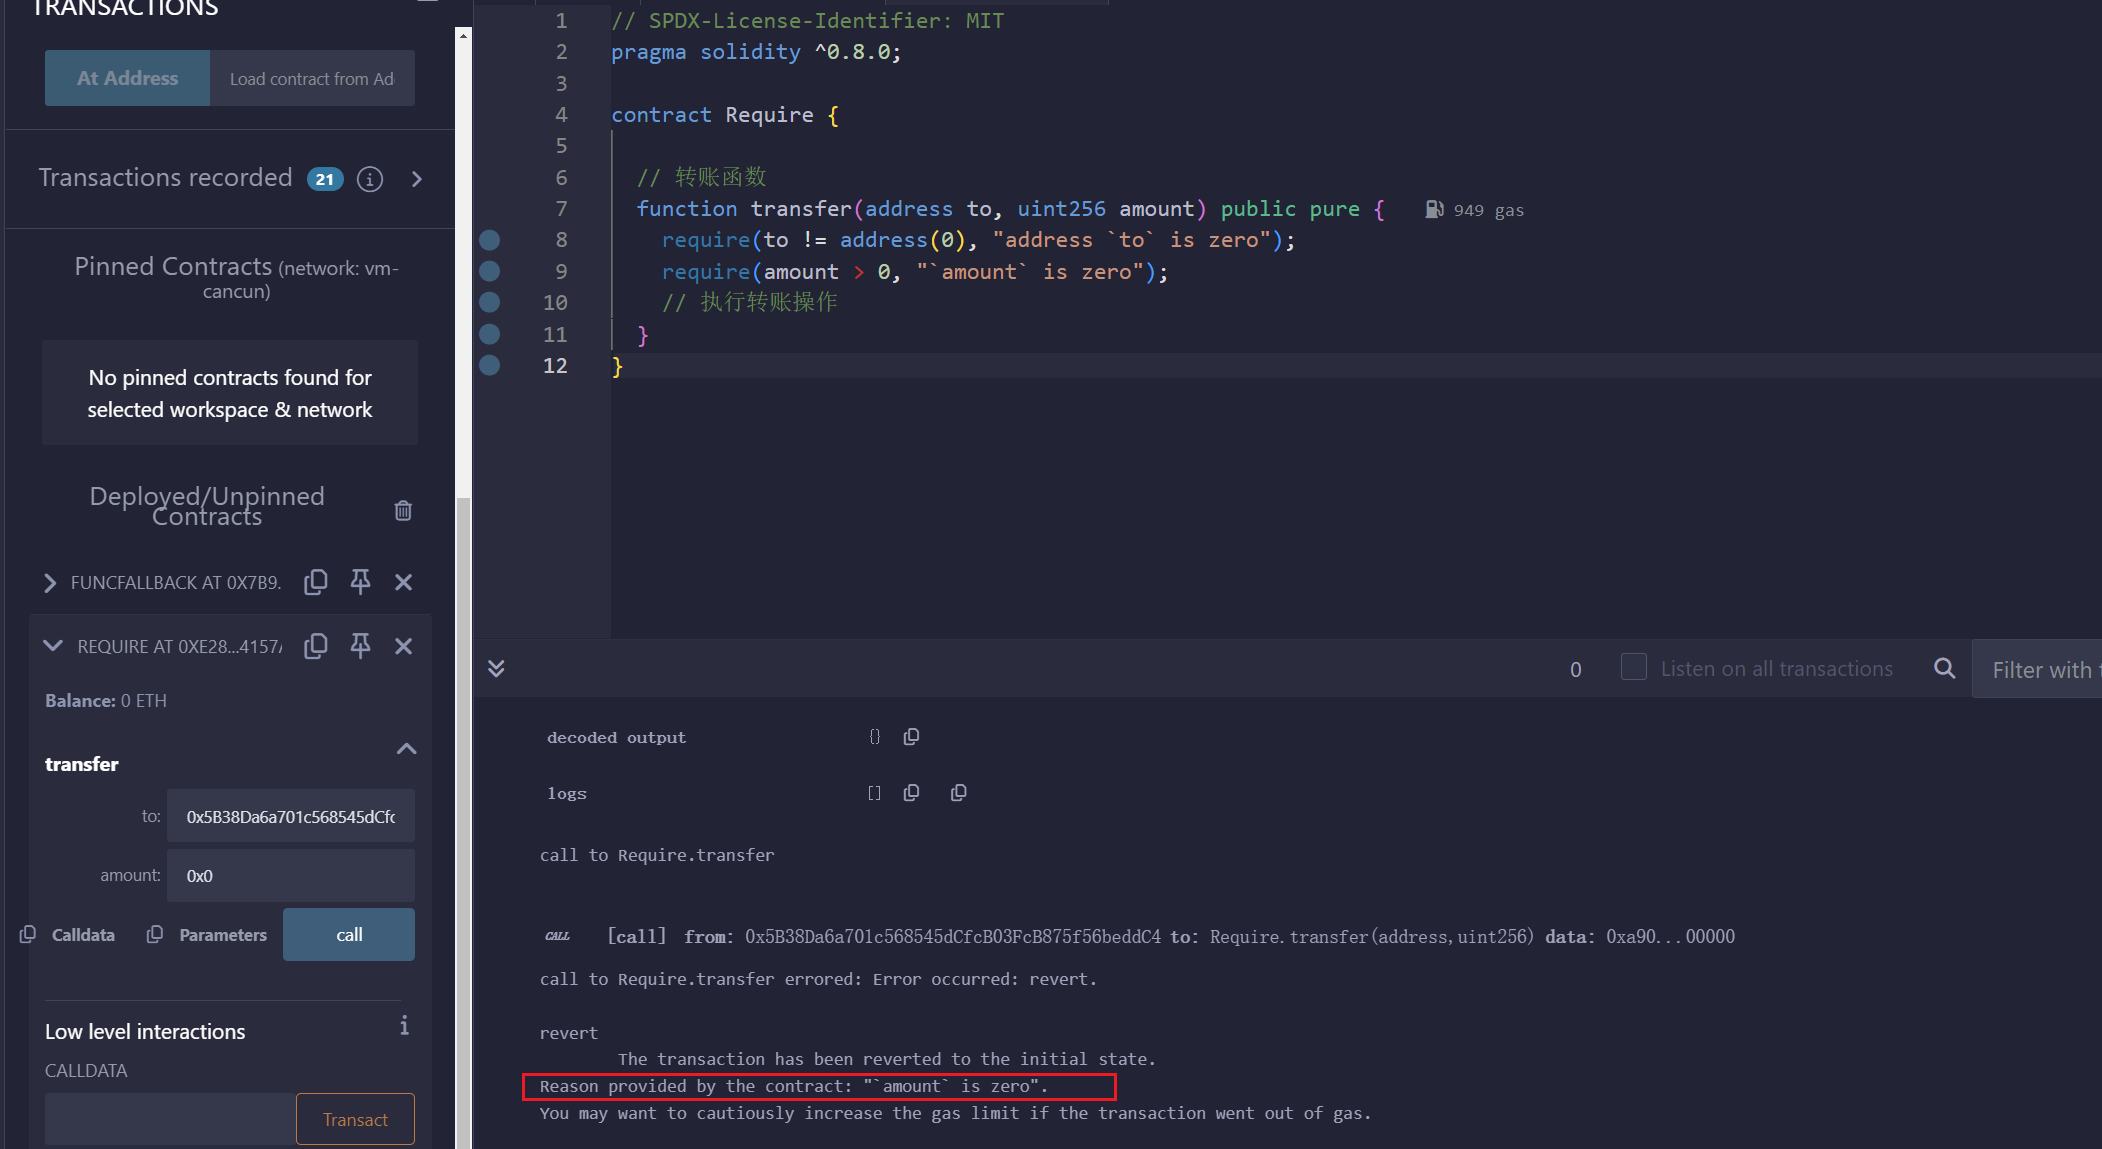Remove the REQUIRE deployed contract
The width and height of the screenshot is (2102, 1149).
(403, 646)
